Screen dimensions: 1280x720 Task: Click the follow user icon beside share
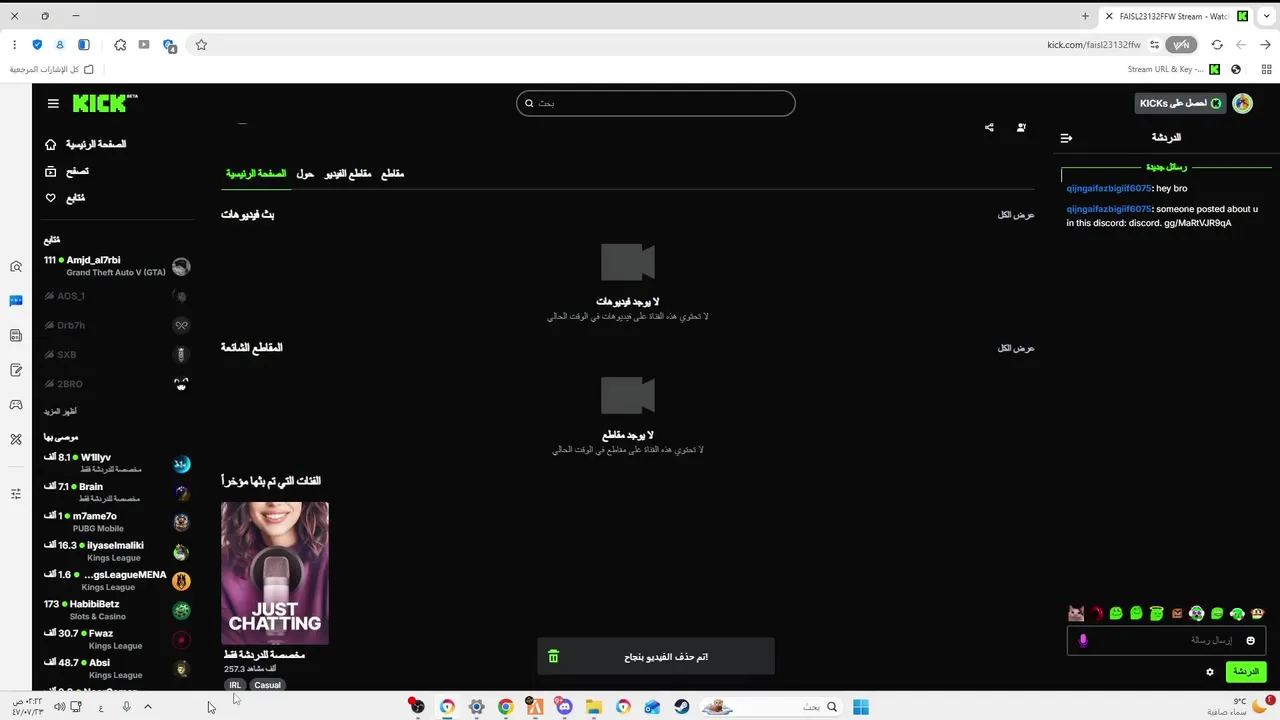point(1021,127)
